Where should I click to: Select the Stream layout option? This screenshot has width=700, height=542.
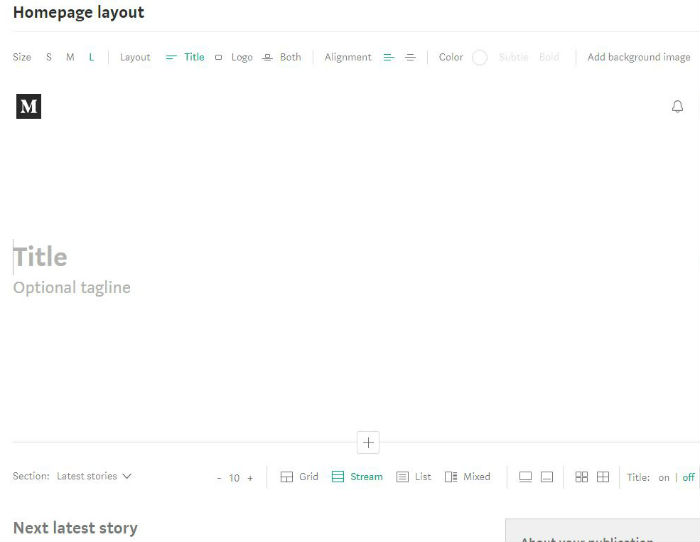[357, 477]
